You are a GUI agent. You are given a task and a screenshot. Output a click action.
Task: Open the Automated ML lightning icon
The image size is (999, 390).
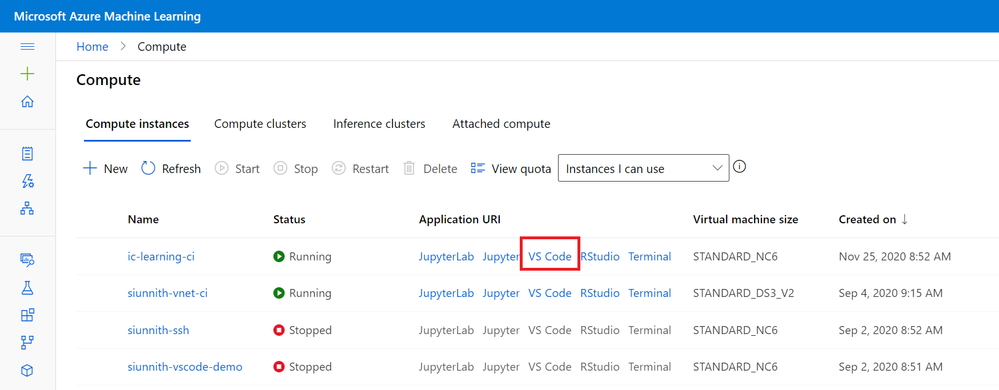[x=27, y=181]
